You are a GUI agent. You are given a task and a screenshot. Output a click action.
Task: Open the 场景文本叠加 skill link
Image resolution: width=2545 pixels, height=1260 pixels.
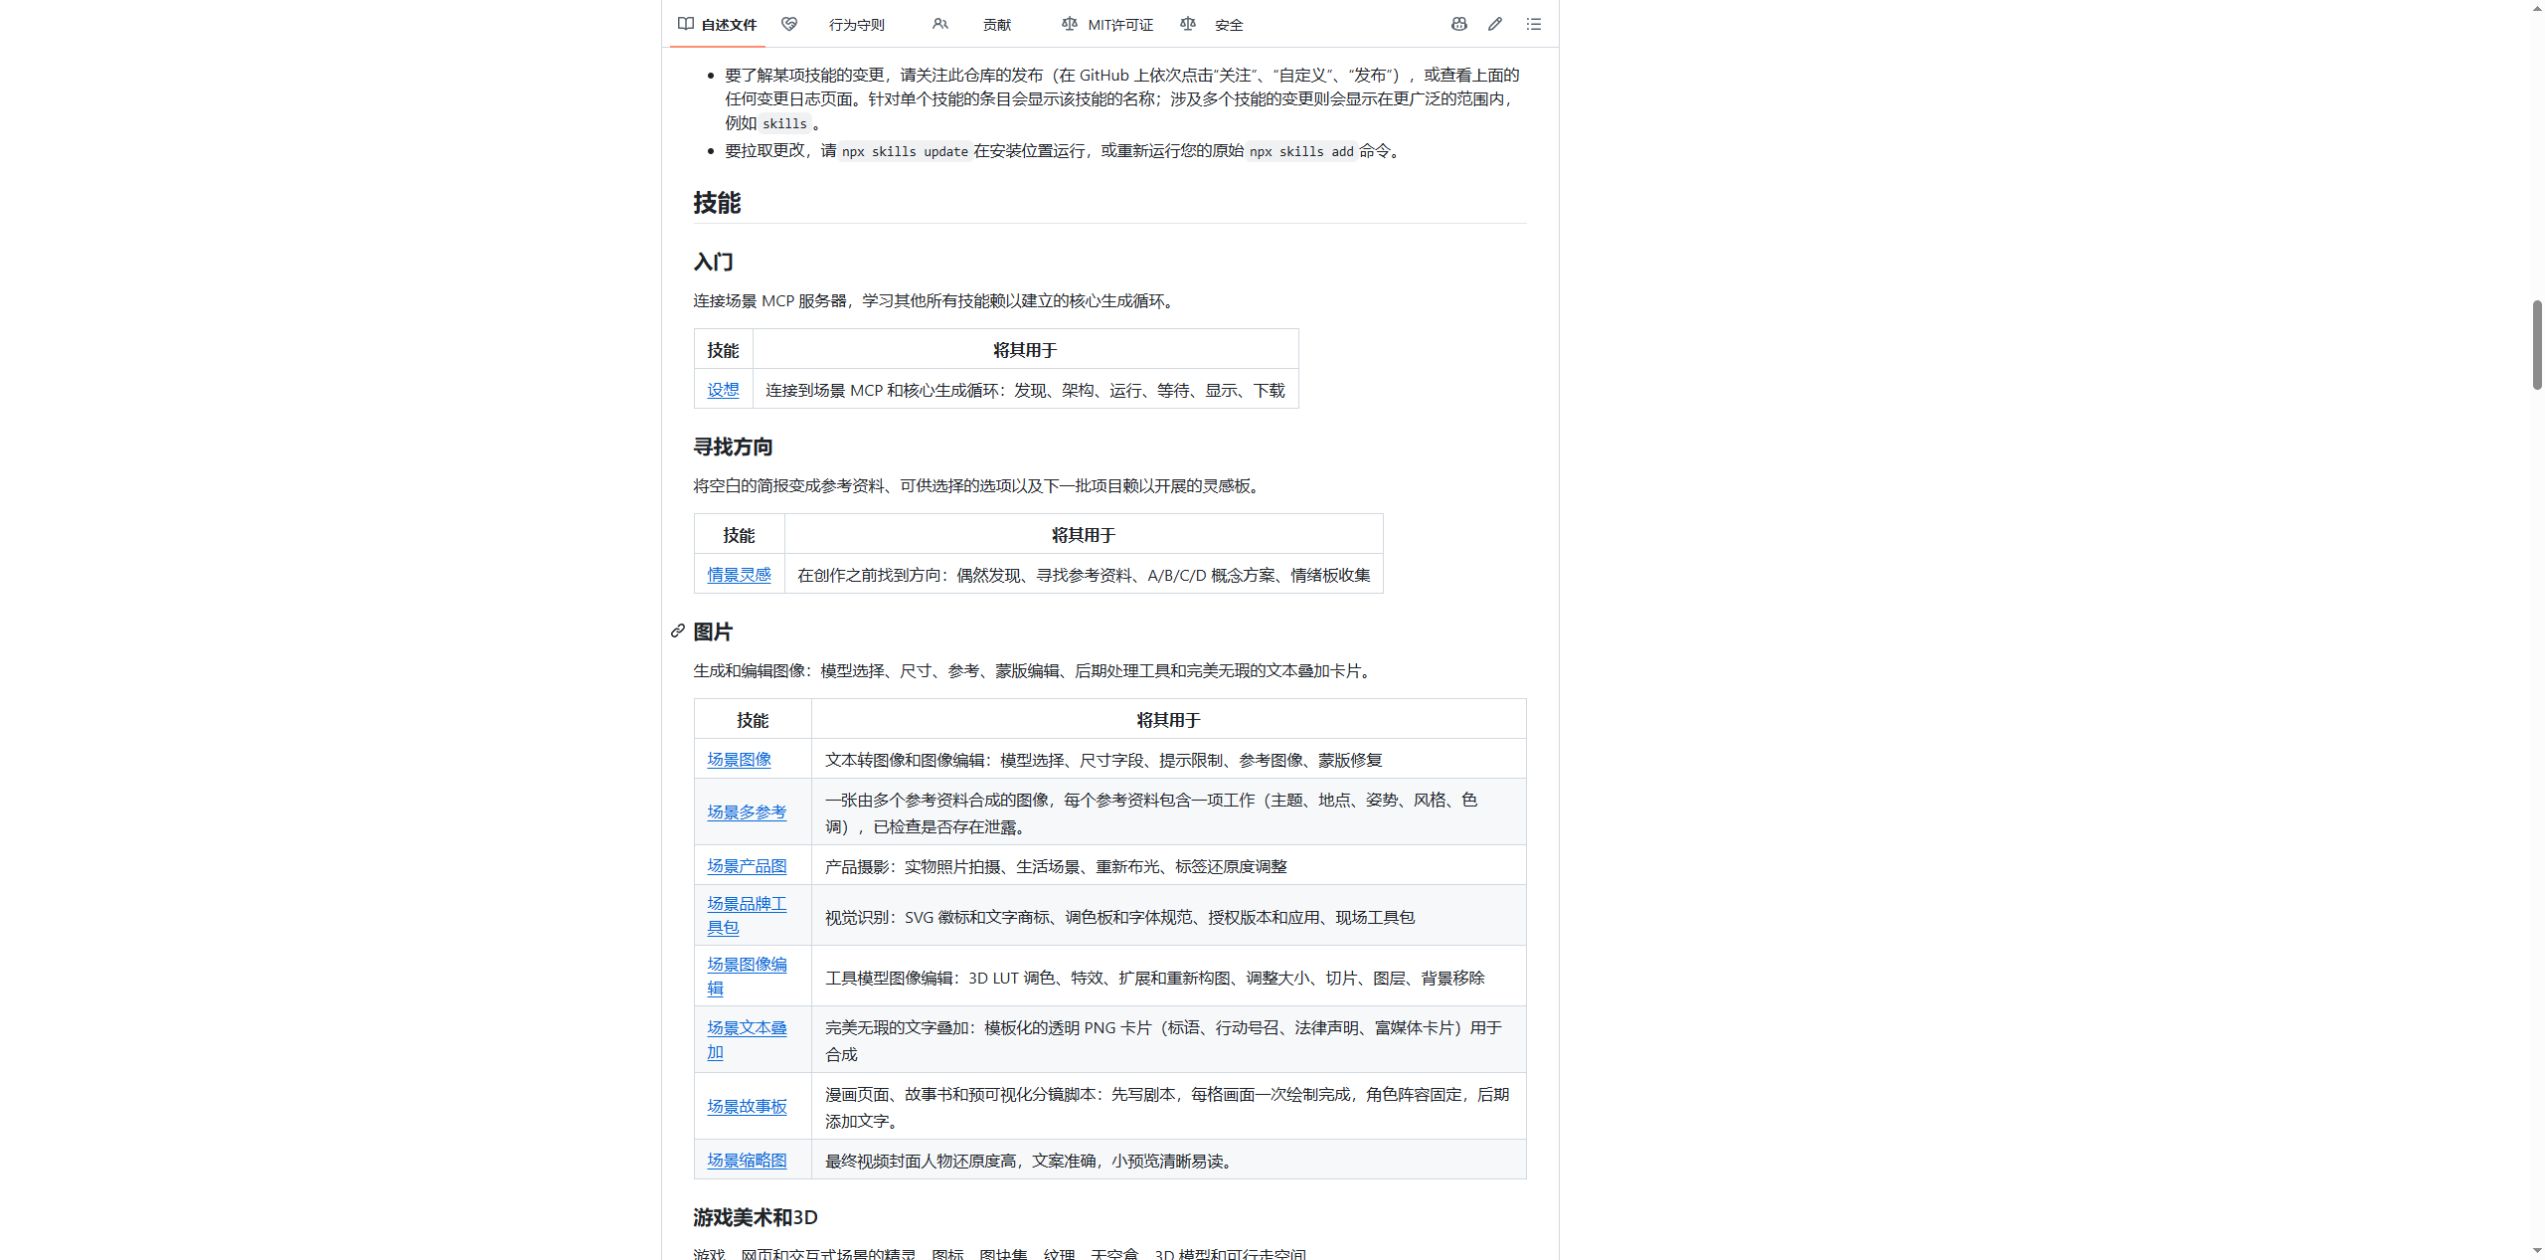click(x=747, y=1040)
